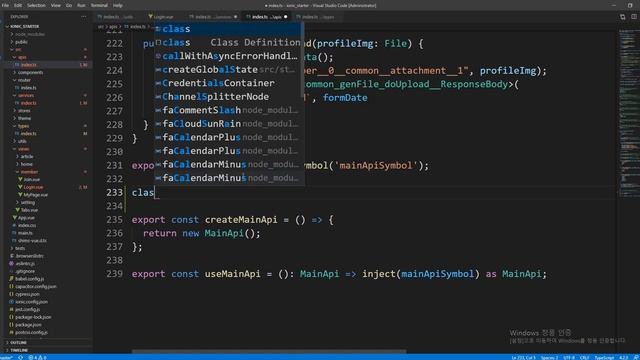640x360 pixels.
Task: Collapse the types folder
Action: (23, 126)
